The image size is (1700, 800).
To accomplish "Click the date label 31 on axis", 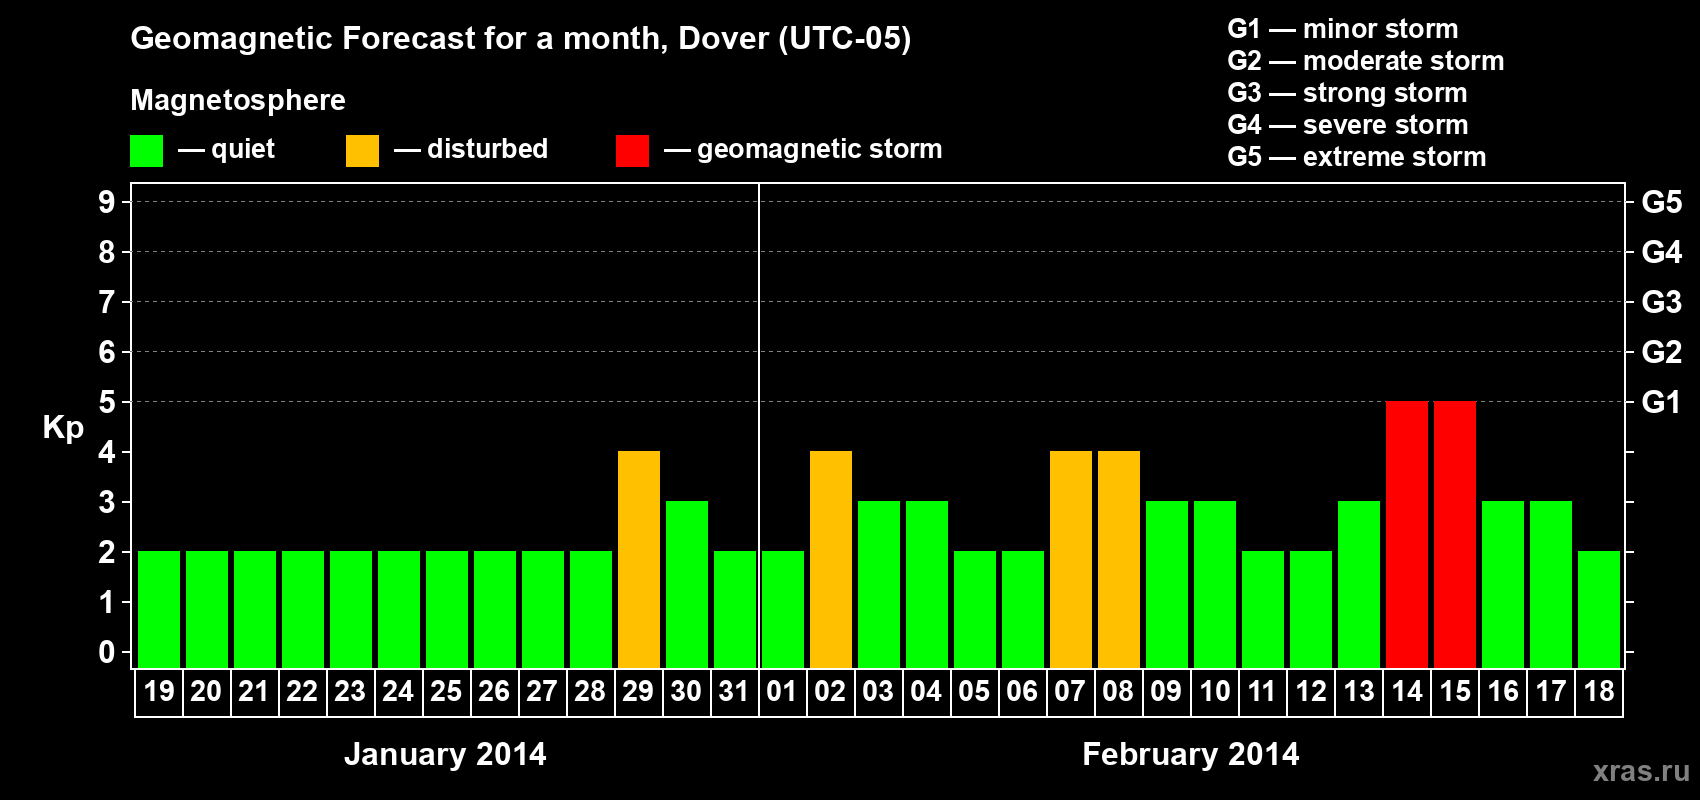I will (x=734, y=691).
